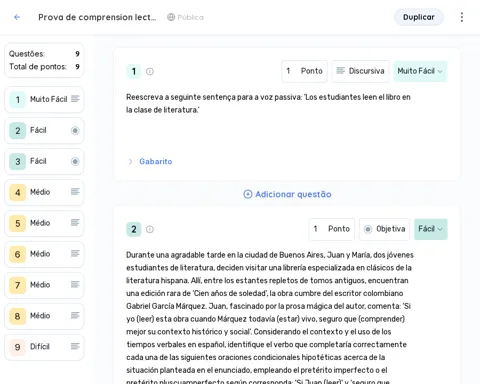480x384 pixels.
Task: Expand the Gabarito section of question 1
Action: [x=156, y=161]
